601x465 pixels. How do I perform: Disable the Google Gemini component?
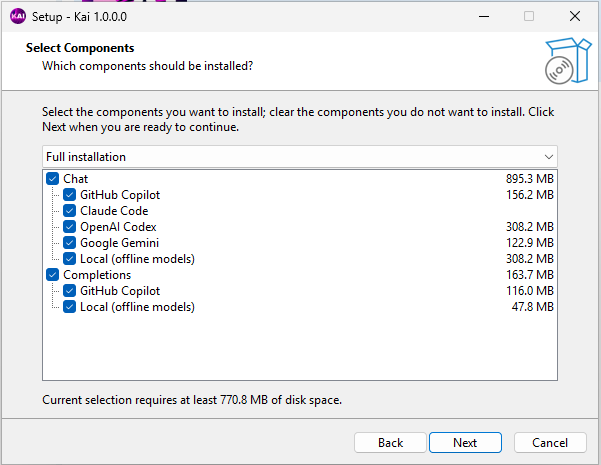coord(69,243)
